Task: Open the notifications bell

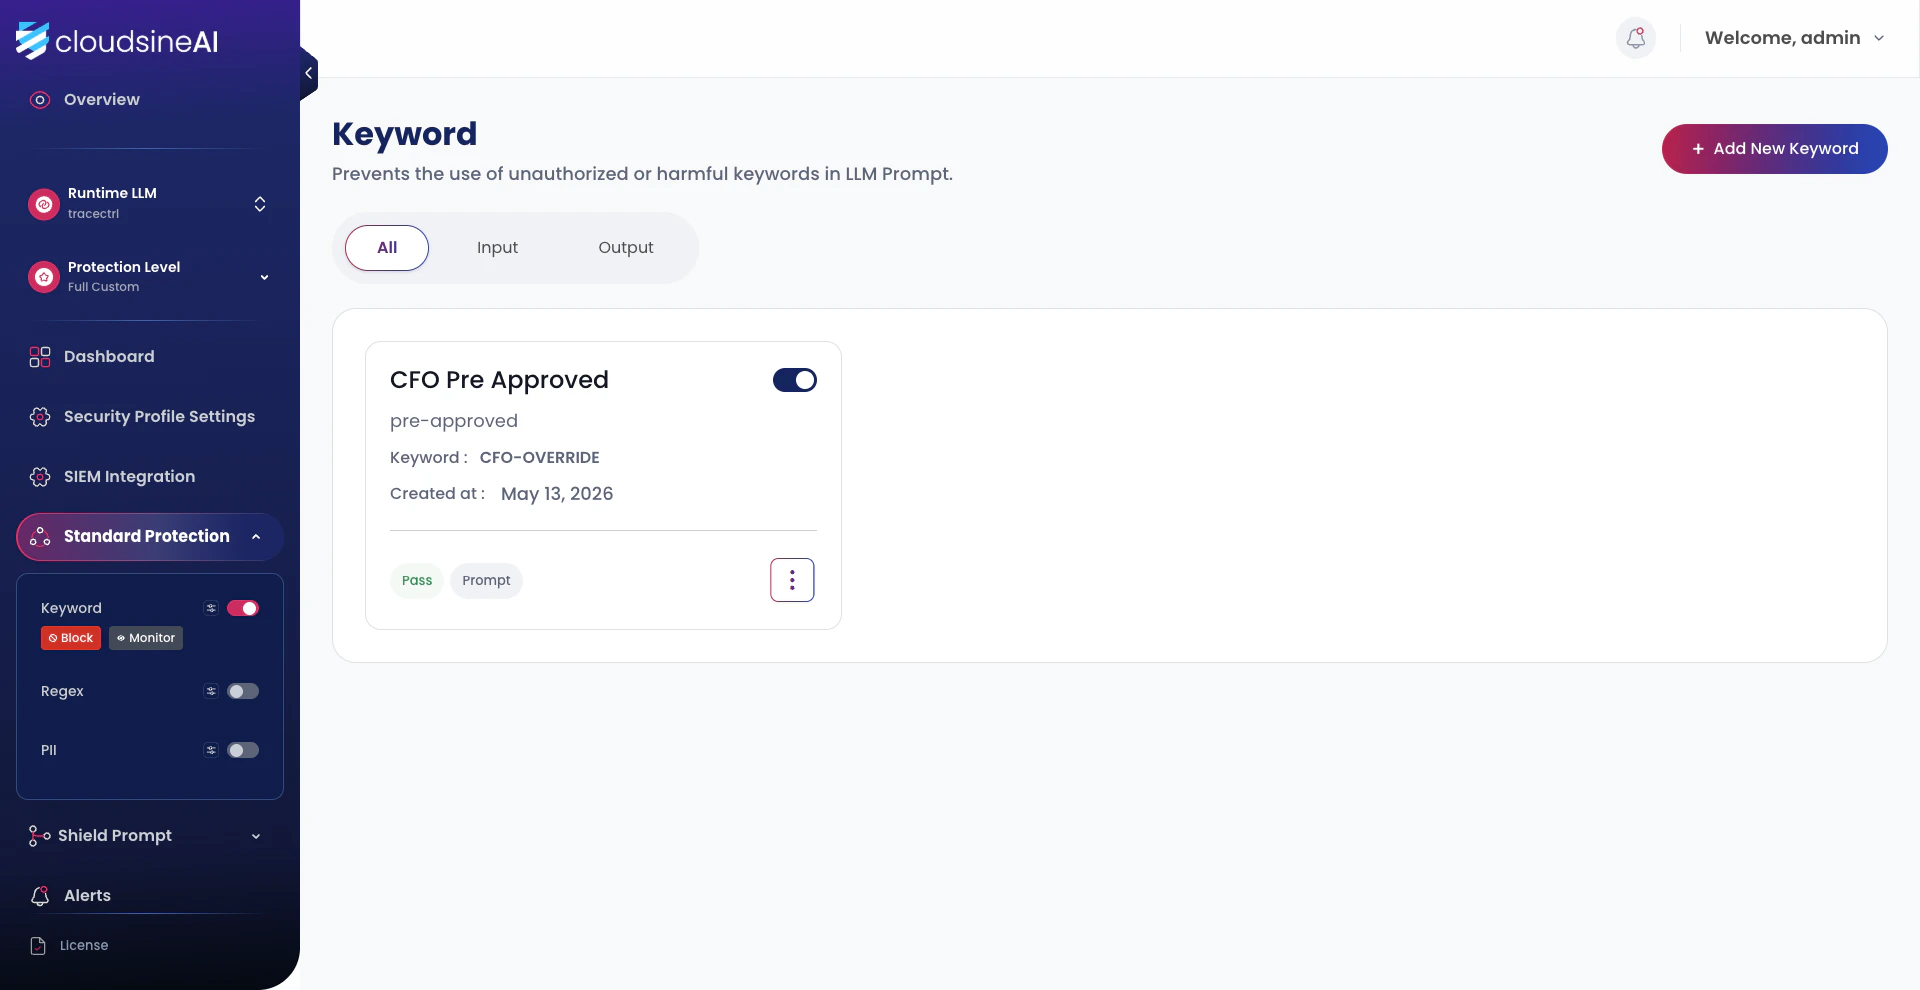Action: (1636, 38)
